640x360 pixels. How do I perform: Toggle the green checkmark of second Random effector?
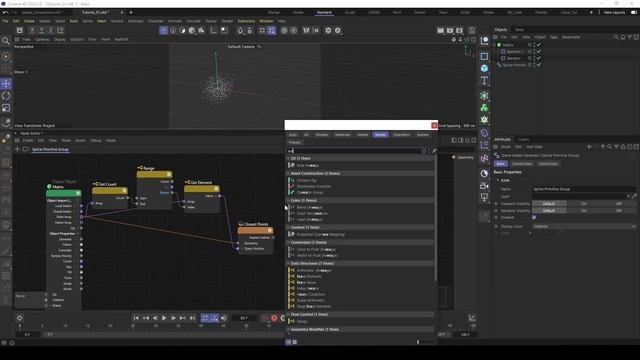point(539,58)
